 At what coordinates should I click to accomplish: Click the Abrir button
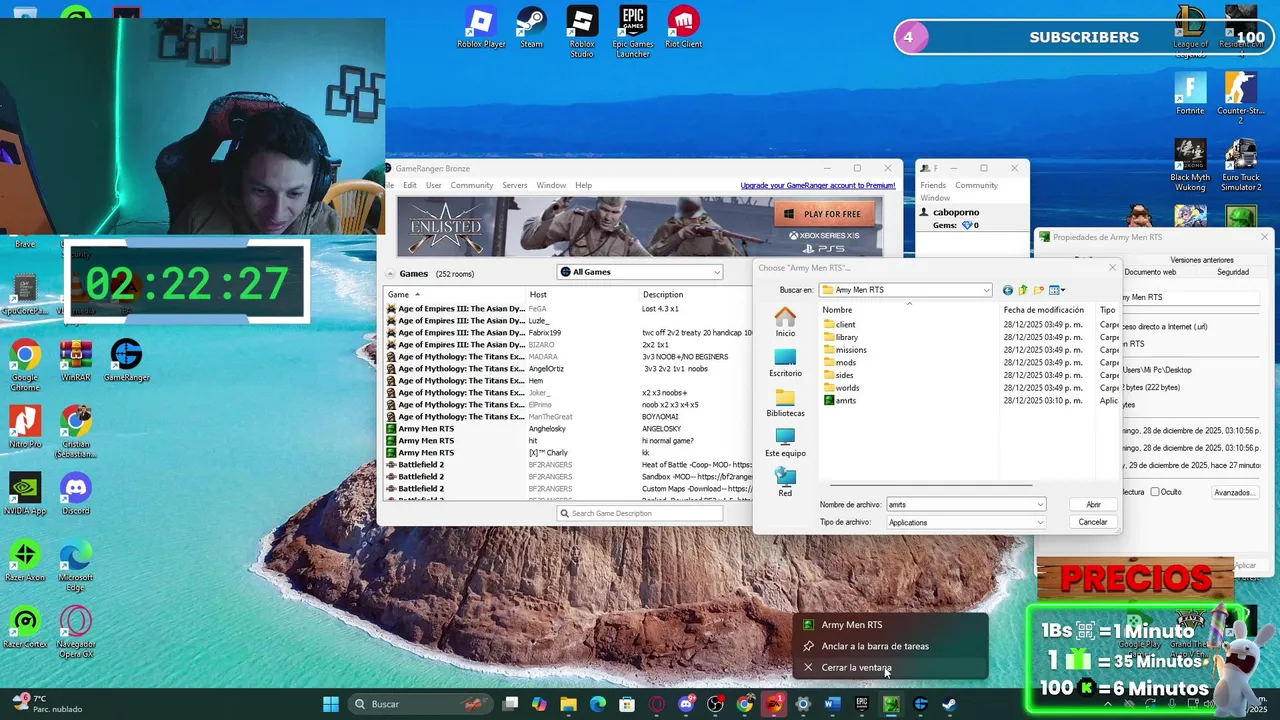(x=1093, y=505)
